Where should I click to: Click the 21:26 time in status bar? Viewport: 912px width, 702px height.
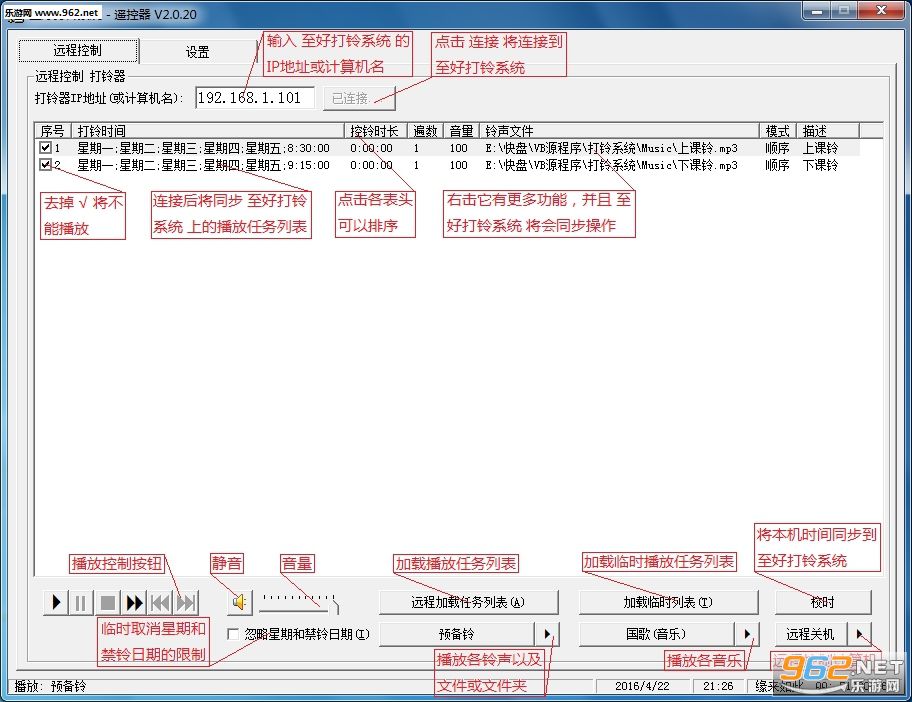(x=718, y=686)
